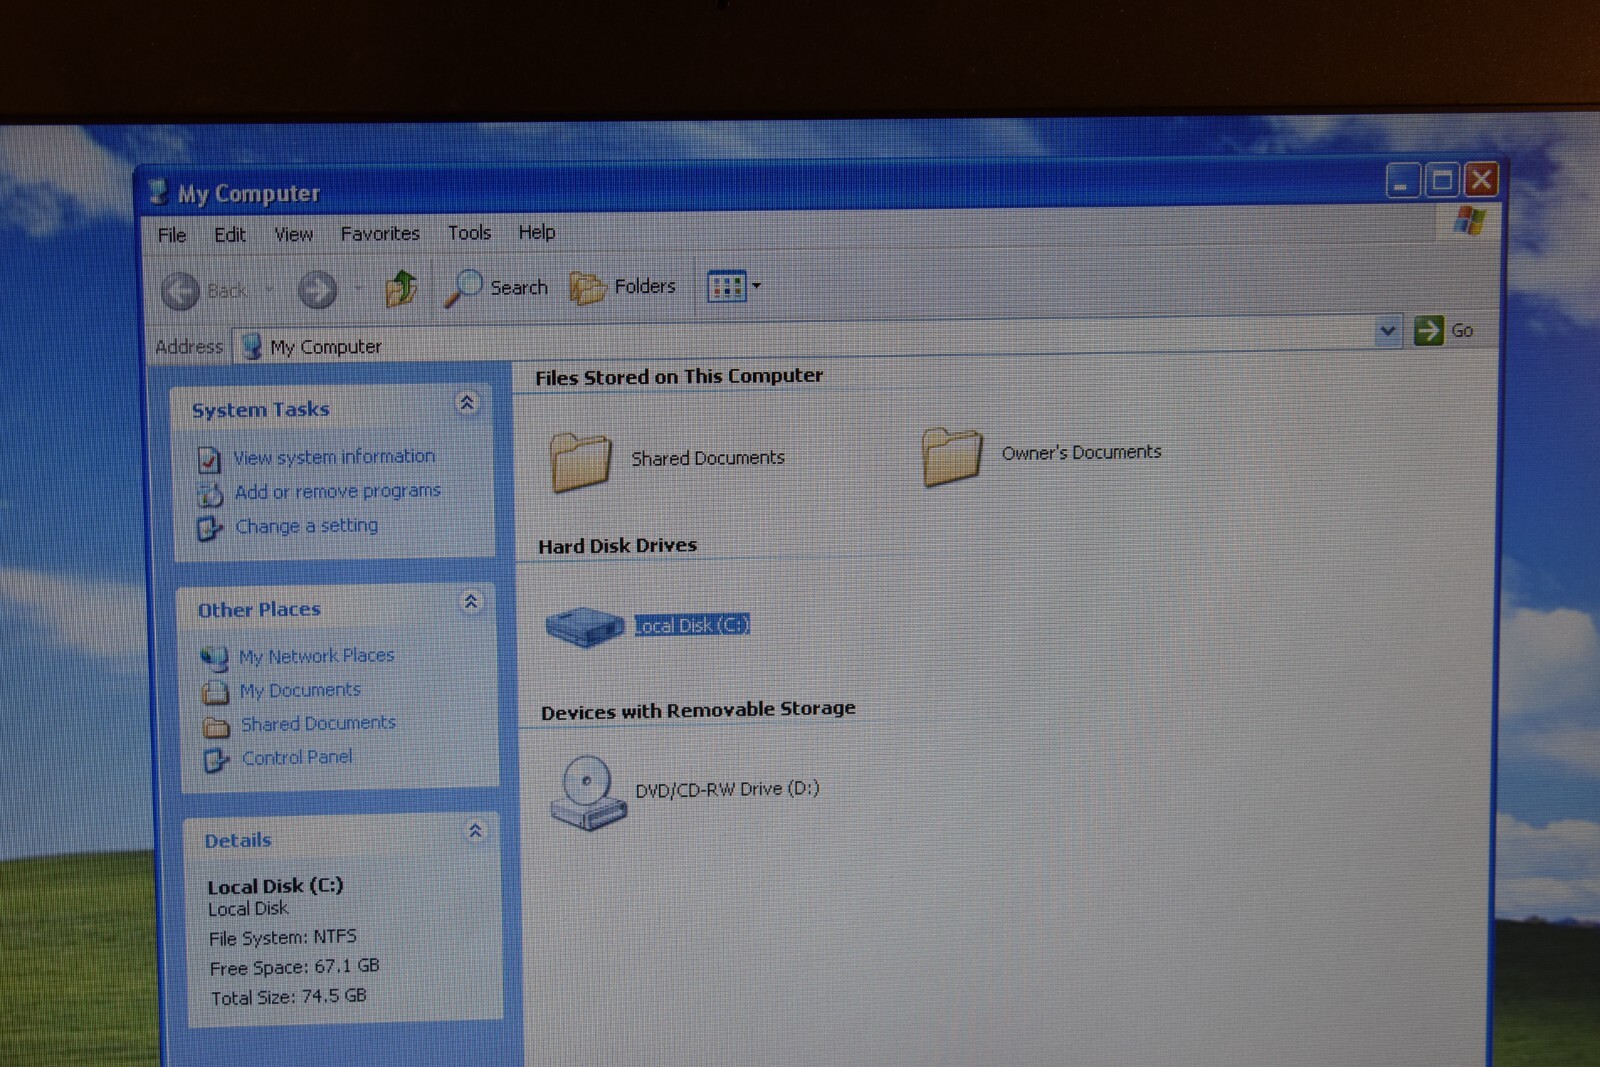Open the Edit menu
Screen dimensions: 1600x1067
[x=230, y=234]
